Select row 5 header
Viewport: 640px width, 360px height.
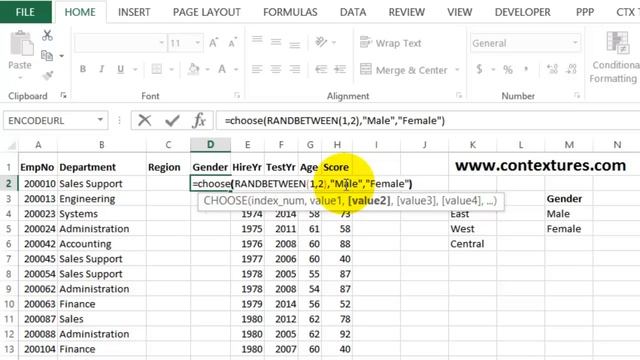(9, 229)
